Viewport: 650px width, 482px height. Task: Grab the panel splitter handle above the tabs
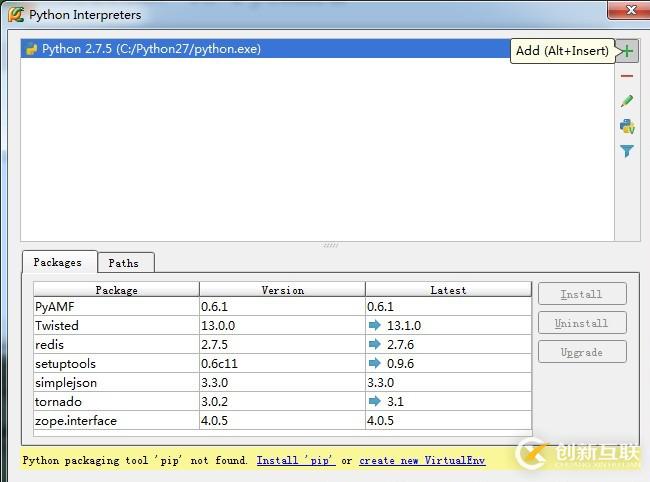pyautogui.click(x=330, y=245)
